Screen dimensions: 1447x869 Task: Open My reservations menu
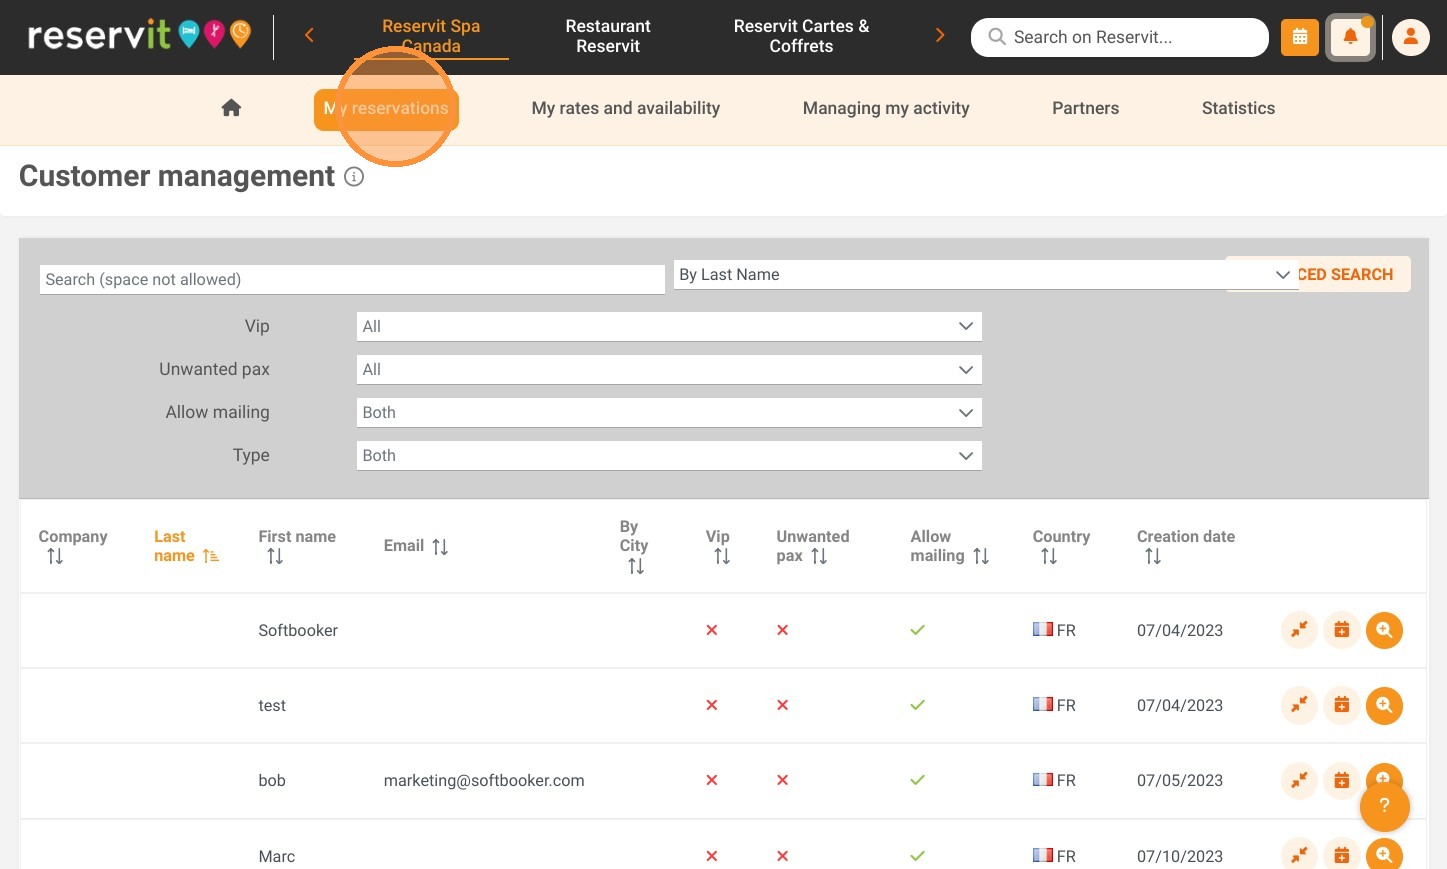click(x=386, y=108)
